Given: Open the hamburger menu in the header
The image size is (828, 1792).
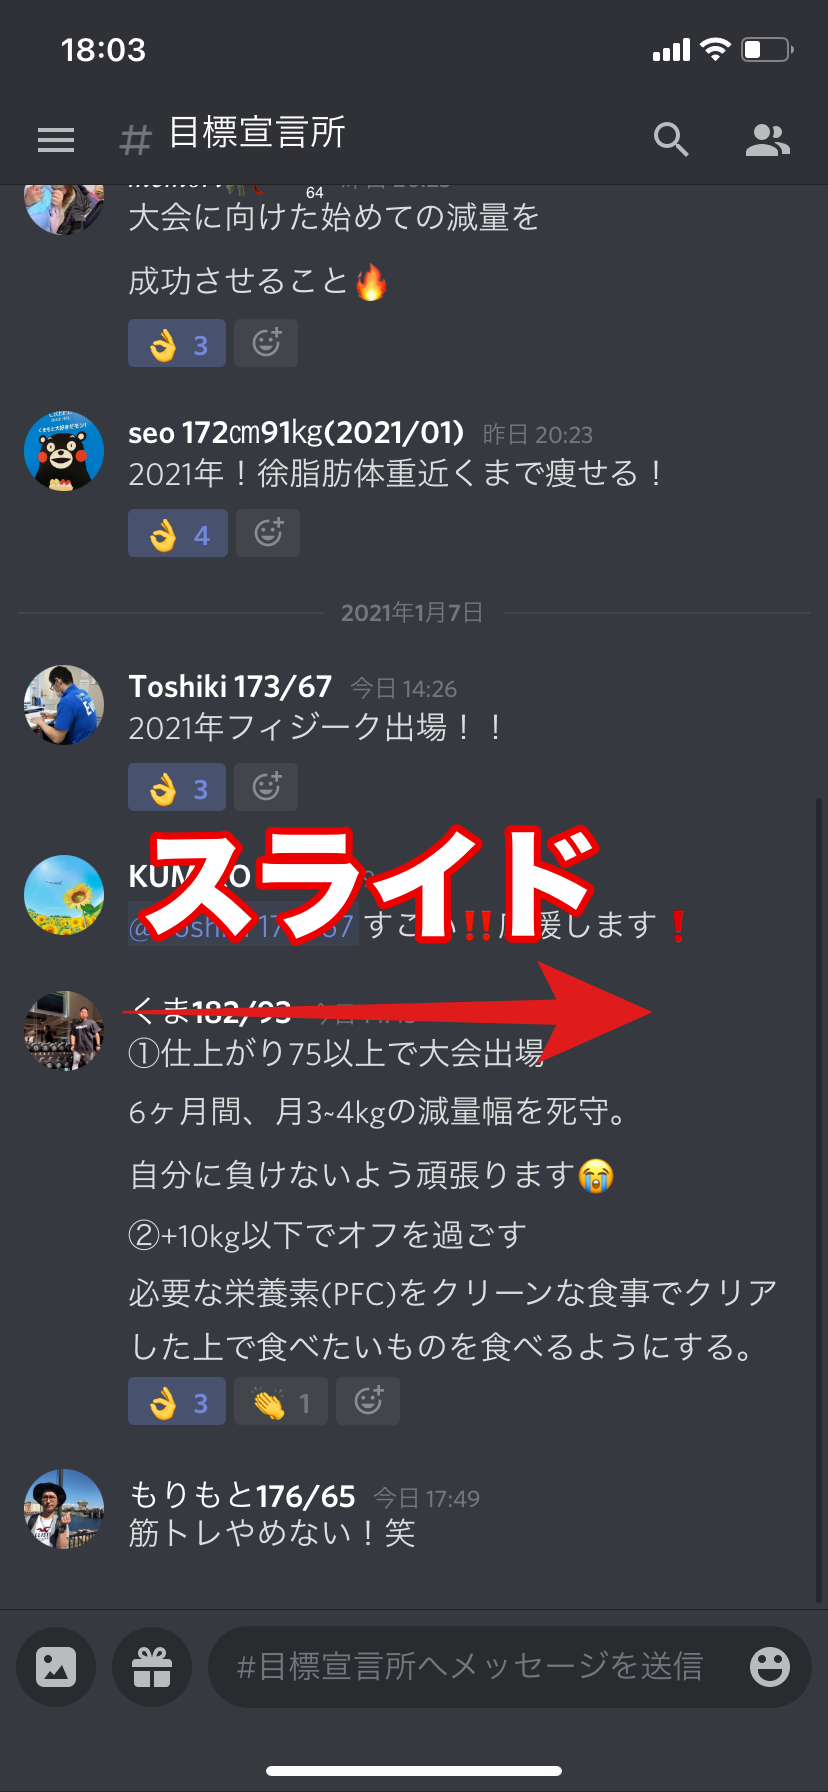Looking at the screenshot, I should point(56,140).
